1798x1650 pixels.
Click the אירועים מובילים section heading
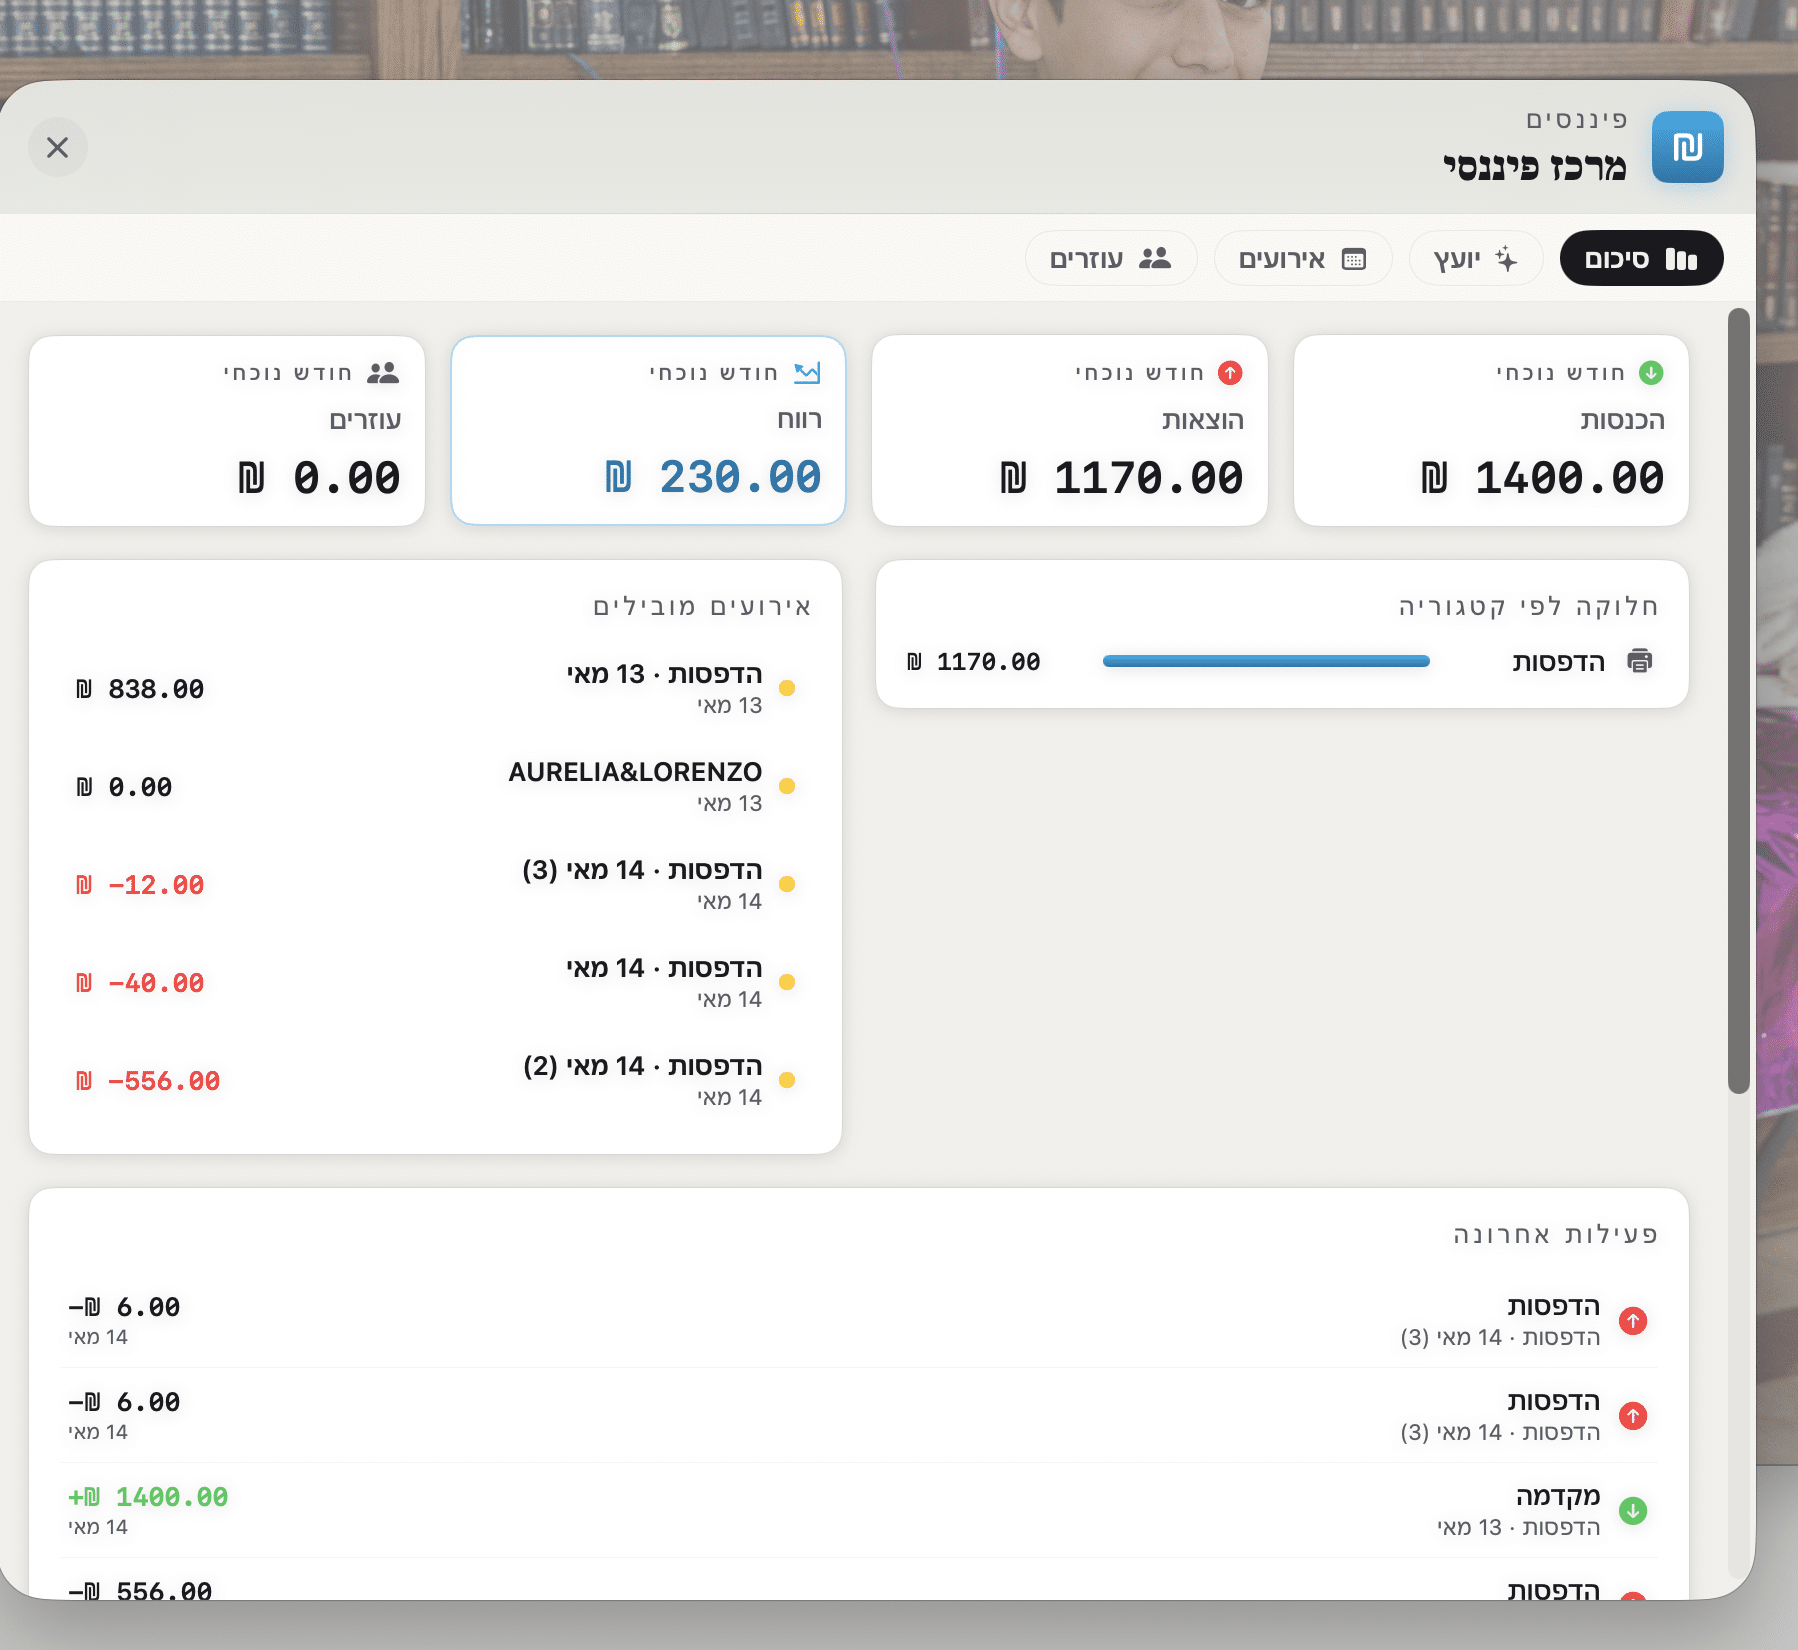(x=702, y=606)
